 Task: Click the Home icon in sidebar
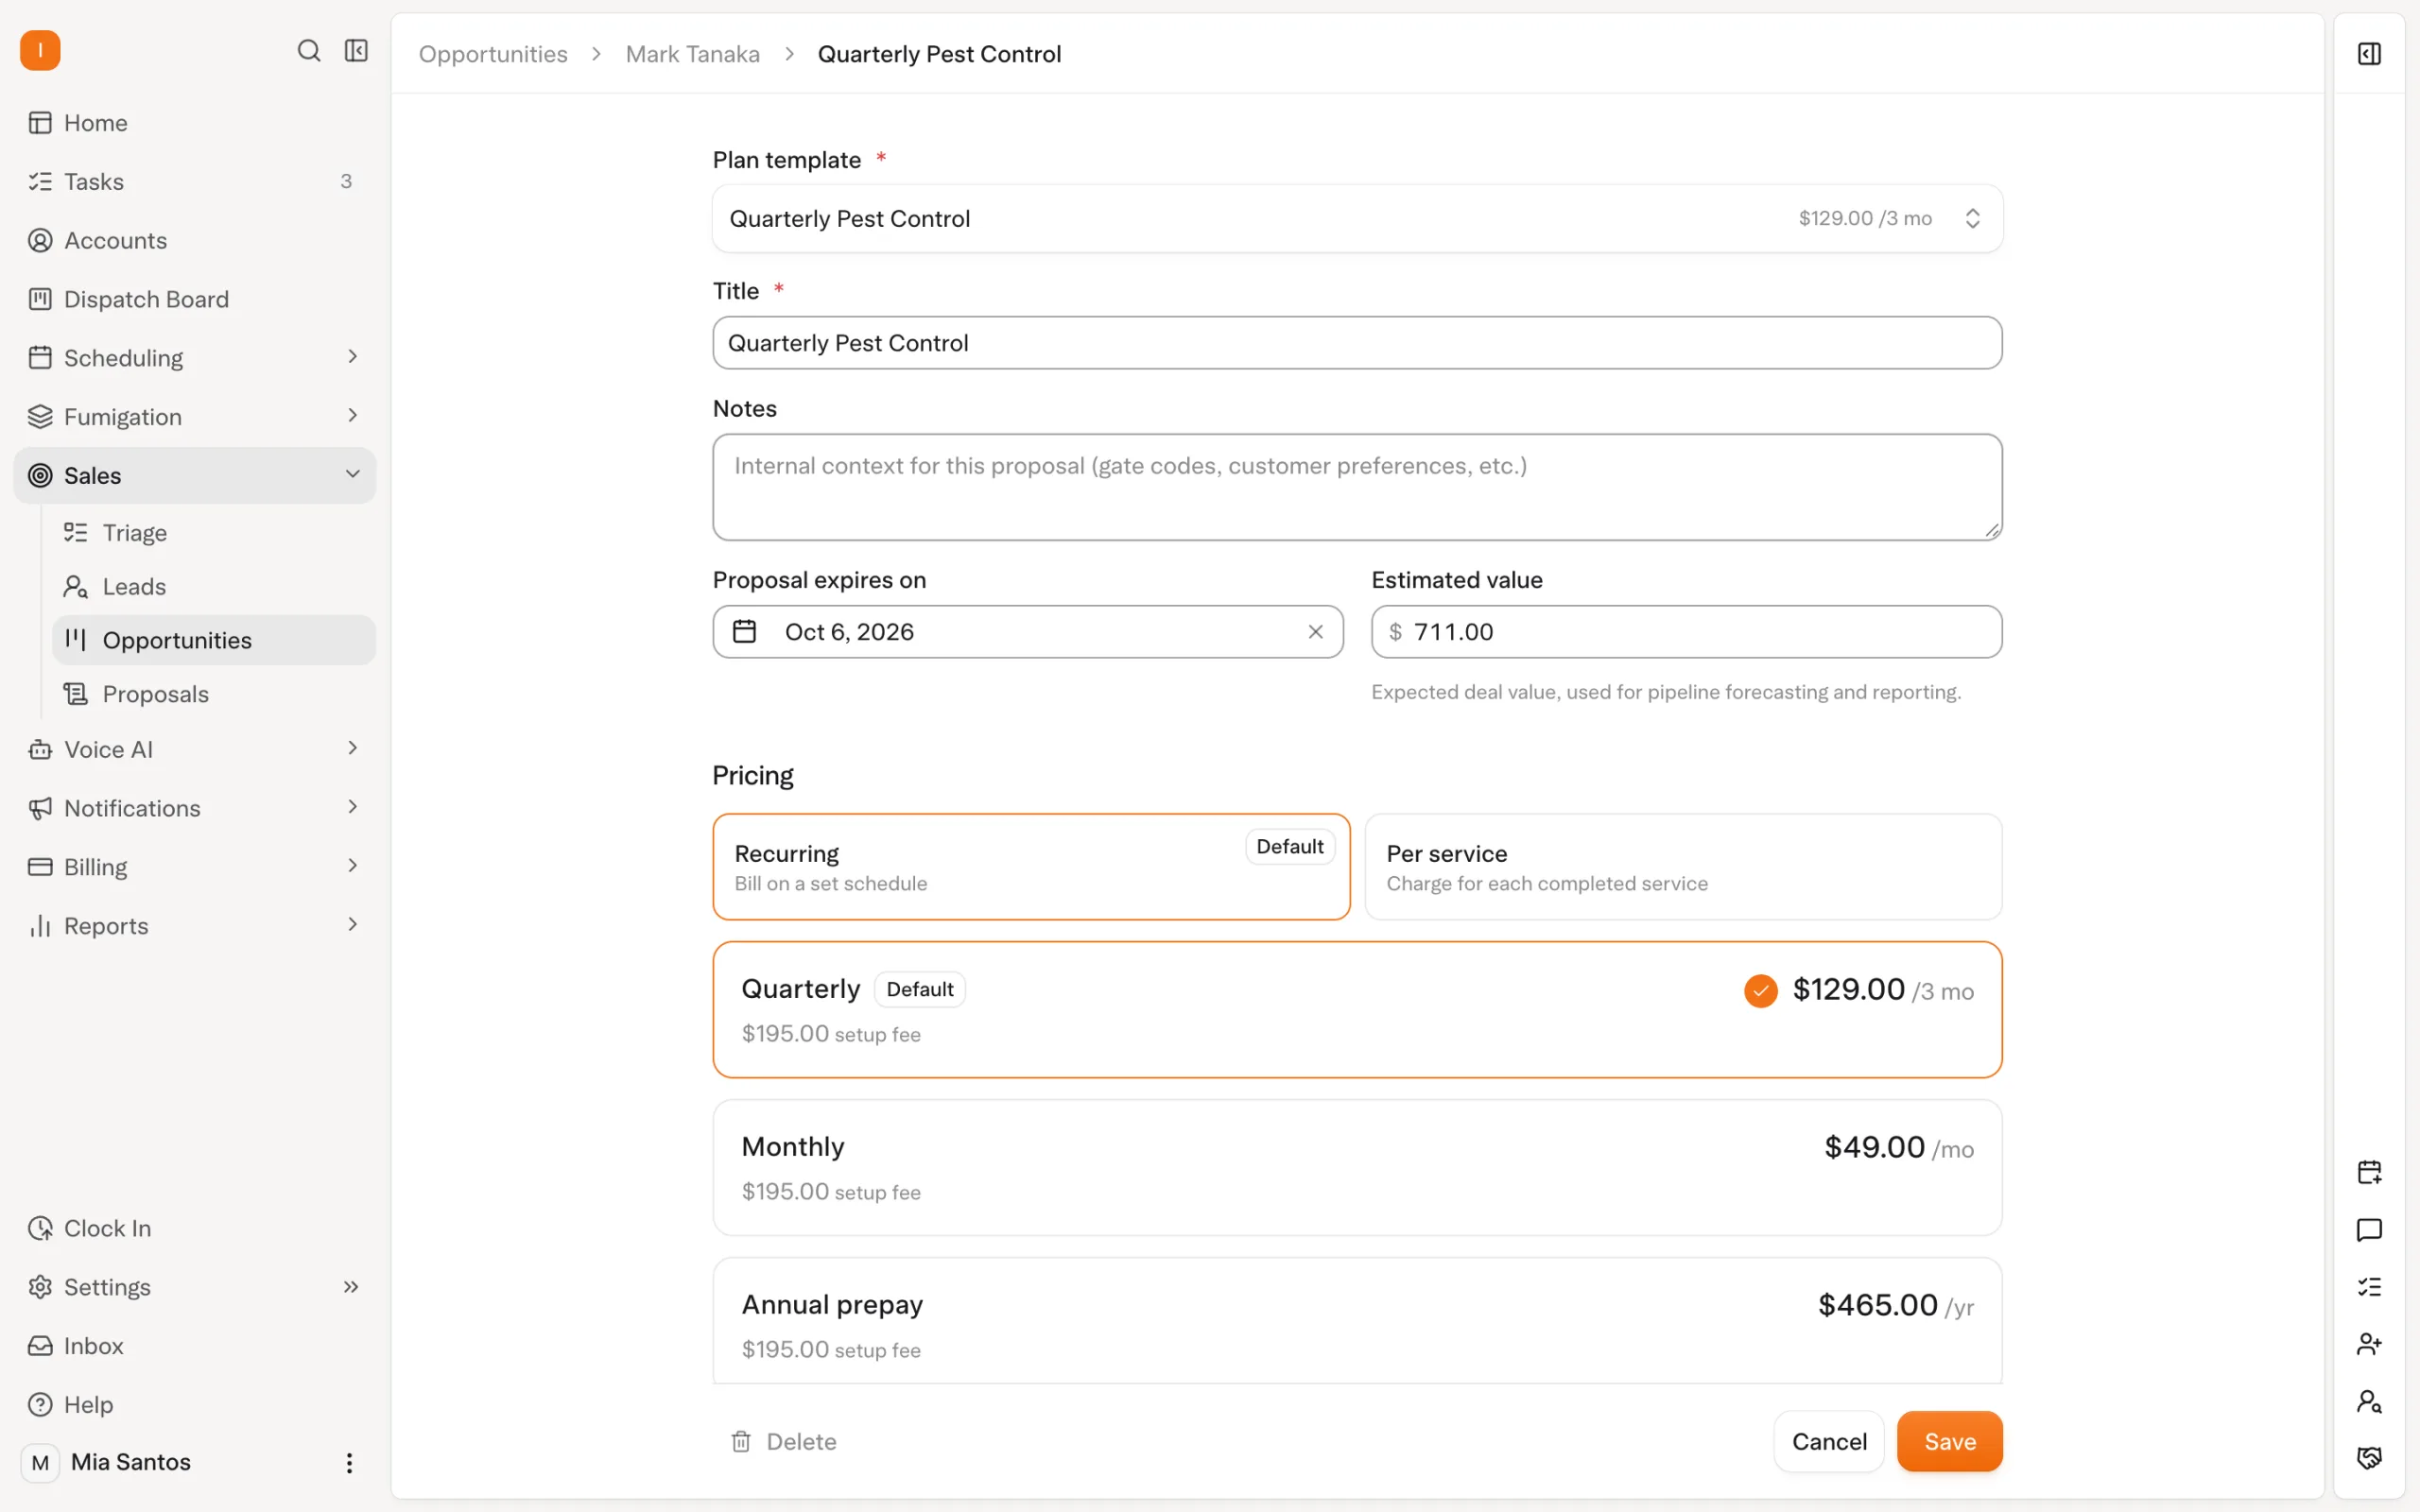point(40,123)
